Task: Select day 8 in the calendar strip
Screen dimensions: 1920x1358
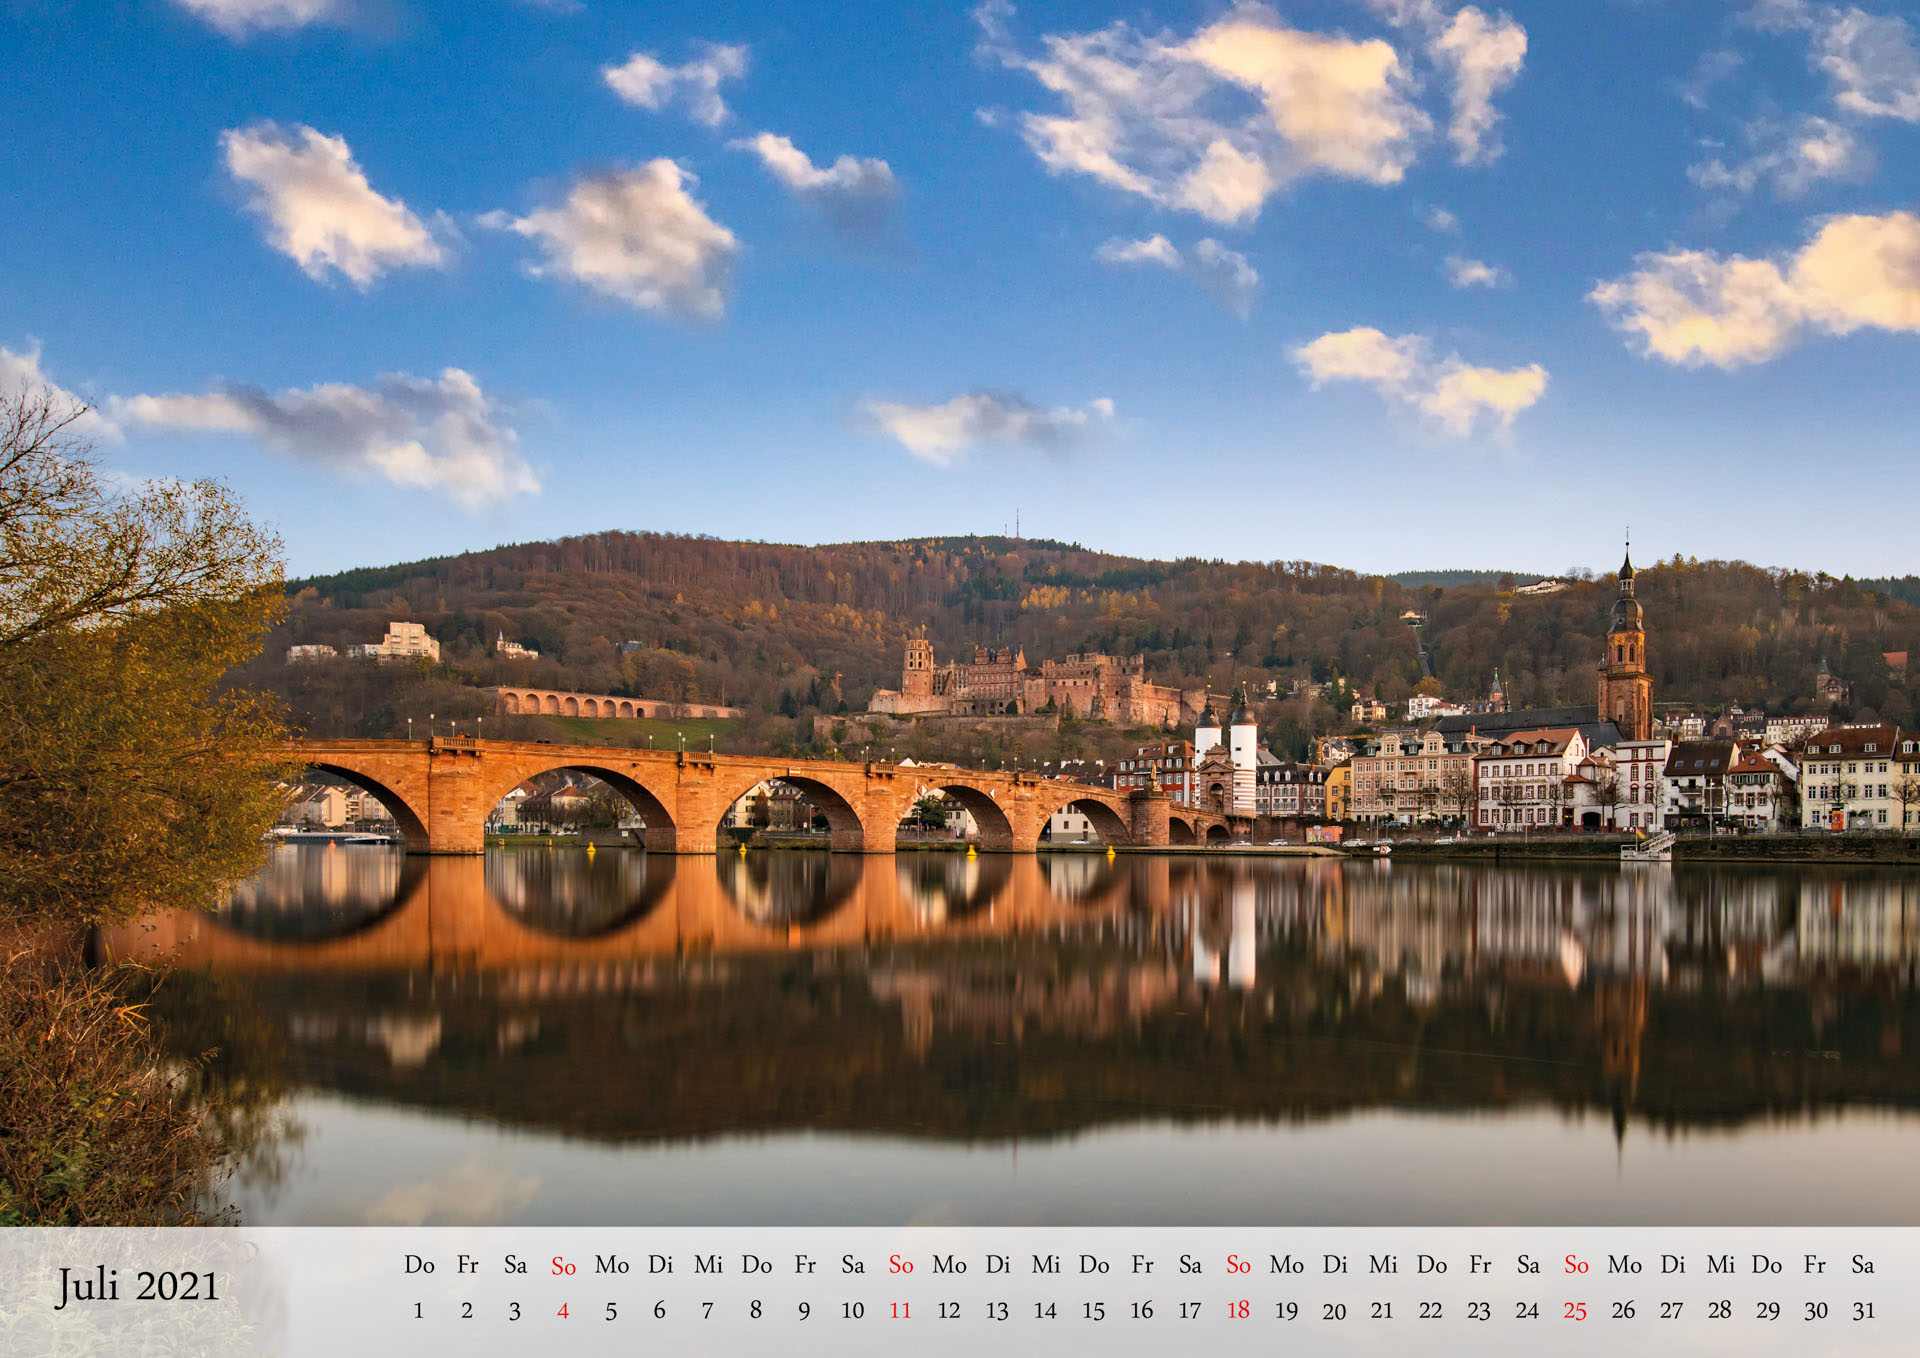Action: click(x=756, y=1310)
